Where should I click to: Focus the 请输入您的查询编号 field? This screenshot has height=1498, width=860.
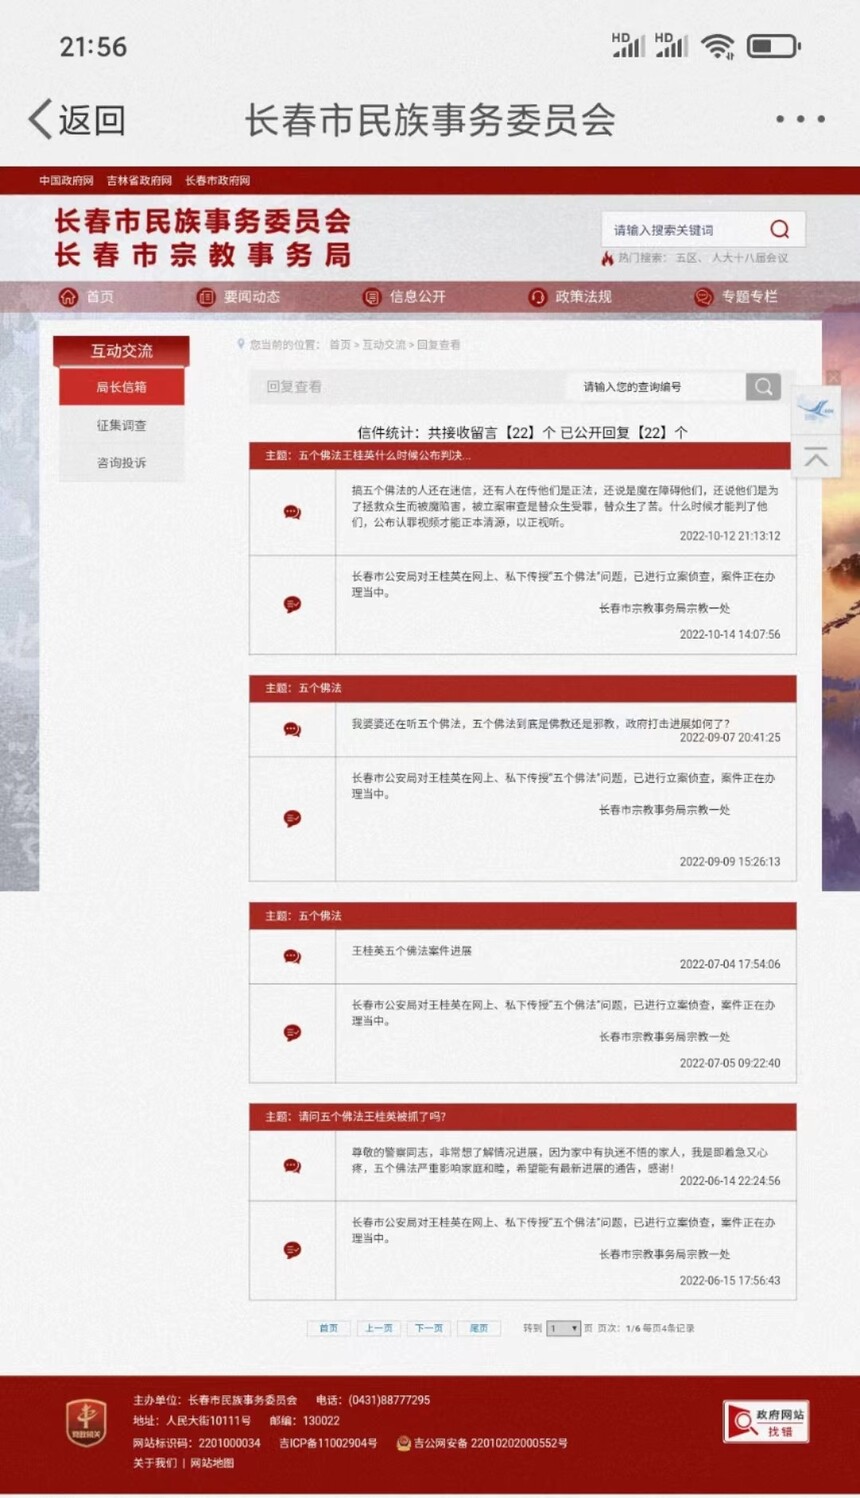point(656,387)
